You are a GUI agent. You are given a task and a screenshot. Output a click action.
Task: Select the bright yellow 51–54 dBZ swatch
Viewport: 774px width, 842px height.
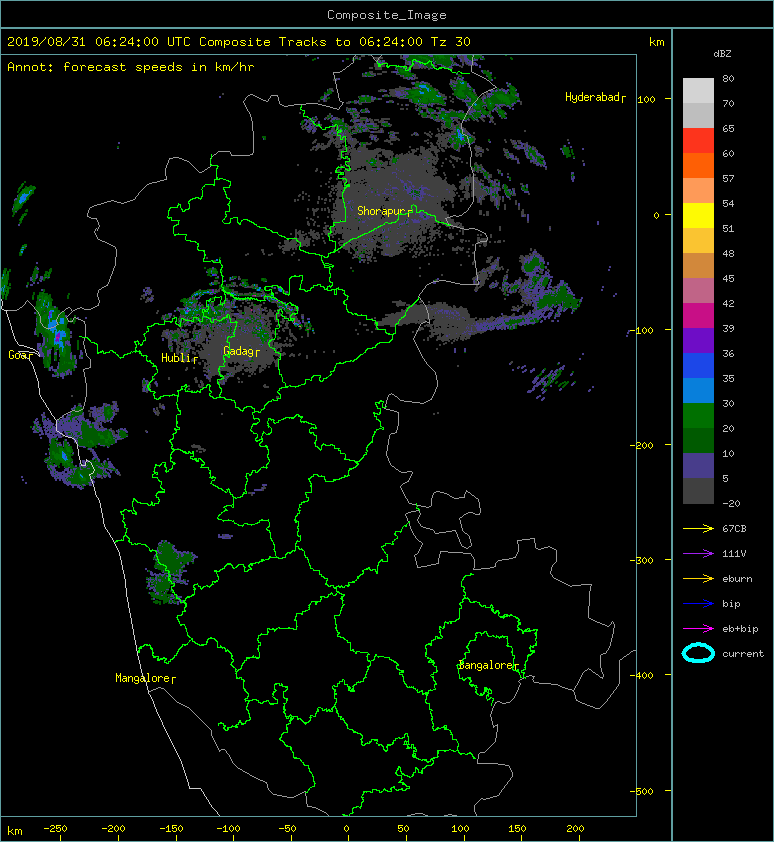coord(698,215)
